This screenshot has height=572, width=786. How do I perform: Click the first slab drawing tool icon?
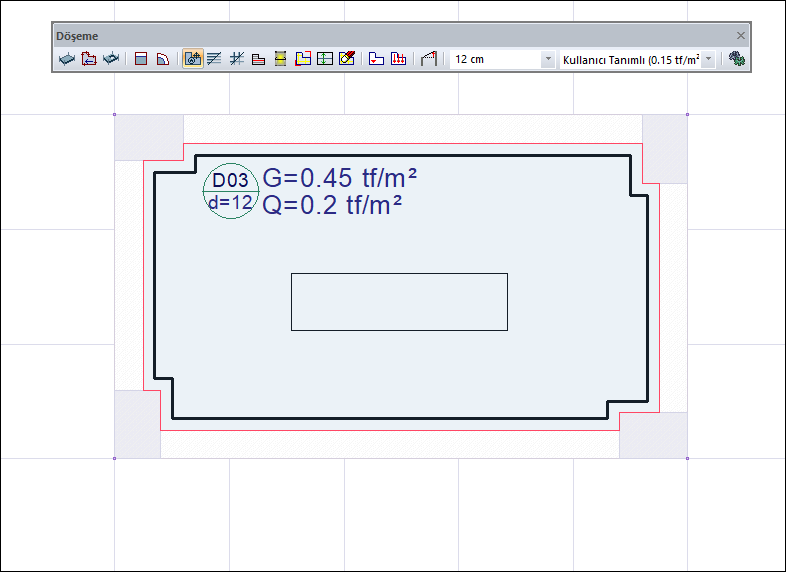point(67,59)
